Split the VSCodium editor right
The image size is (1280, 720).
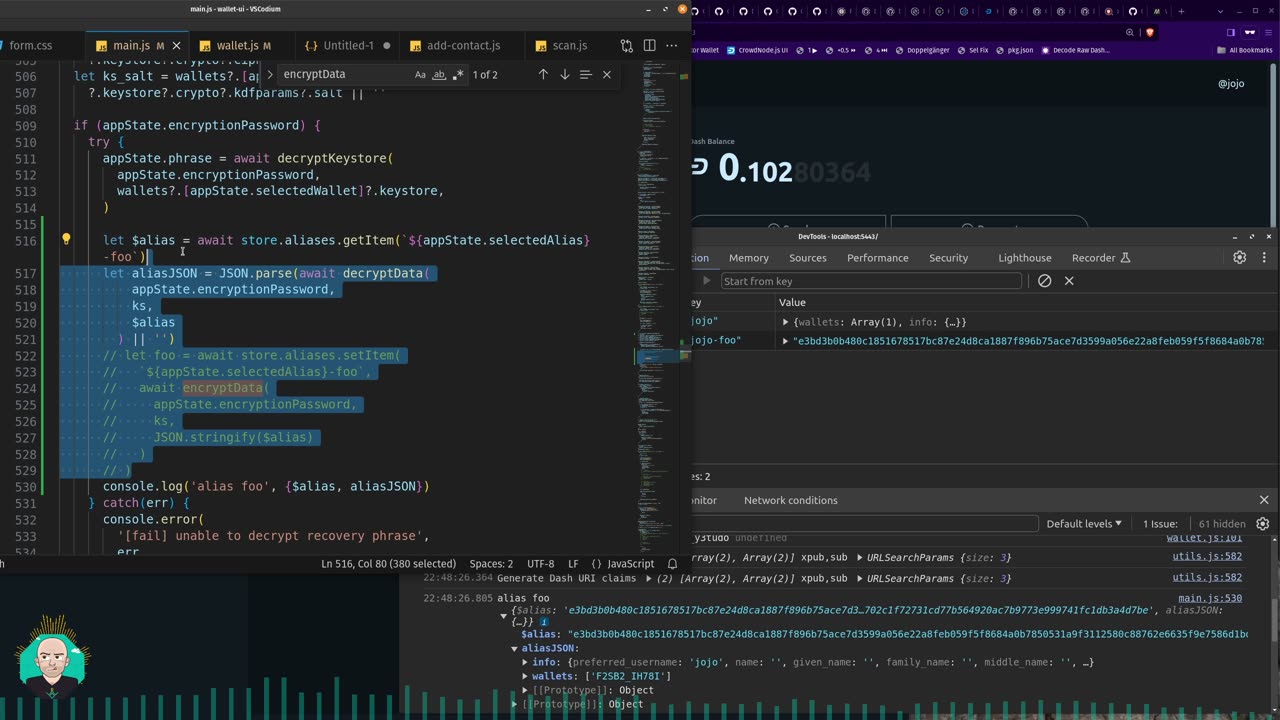coord(649,46)
